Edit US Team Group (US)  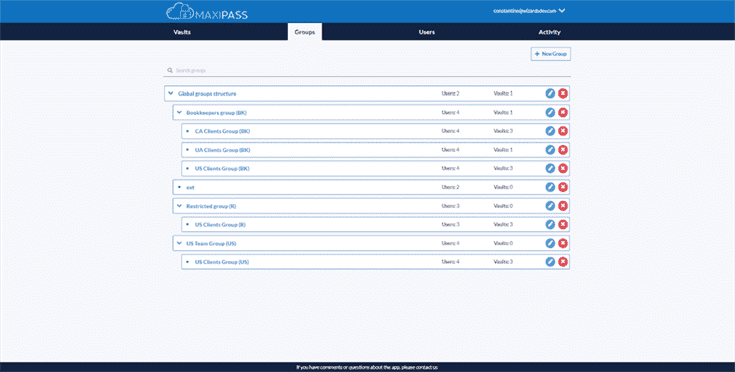tap(550, 243)
